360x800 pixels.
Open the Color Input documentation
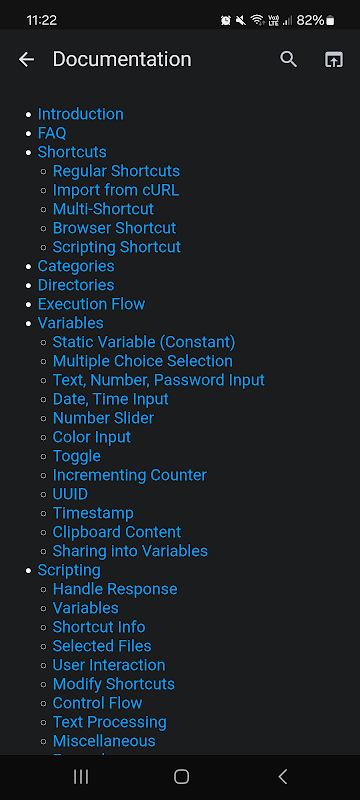pyautogui.click(x=92, y=437)
